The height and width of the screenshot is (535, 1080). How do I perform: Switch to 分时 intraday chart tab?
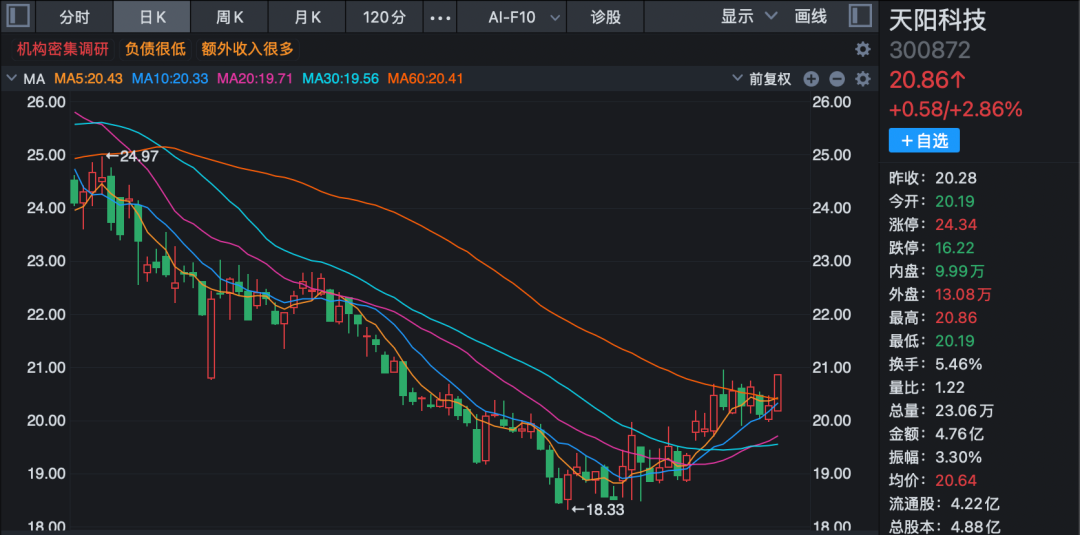[x=74, y=17]
